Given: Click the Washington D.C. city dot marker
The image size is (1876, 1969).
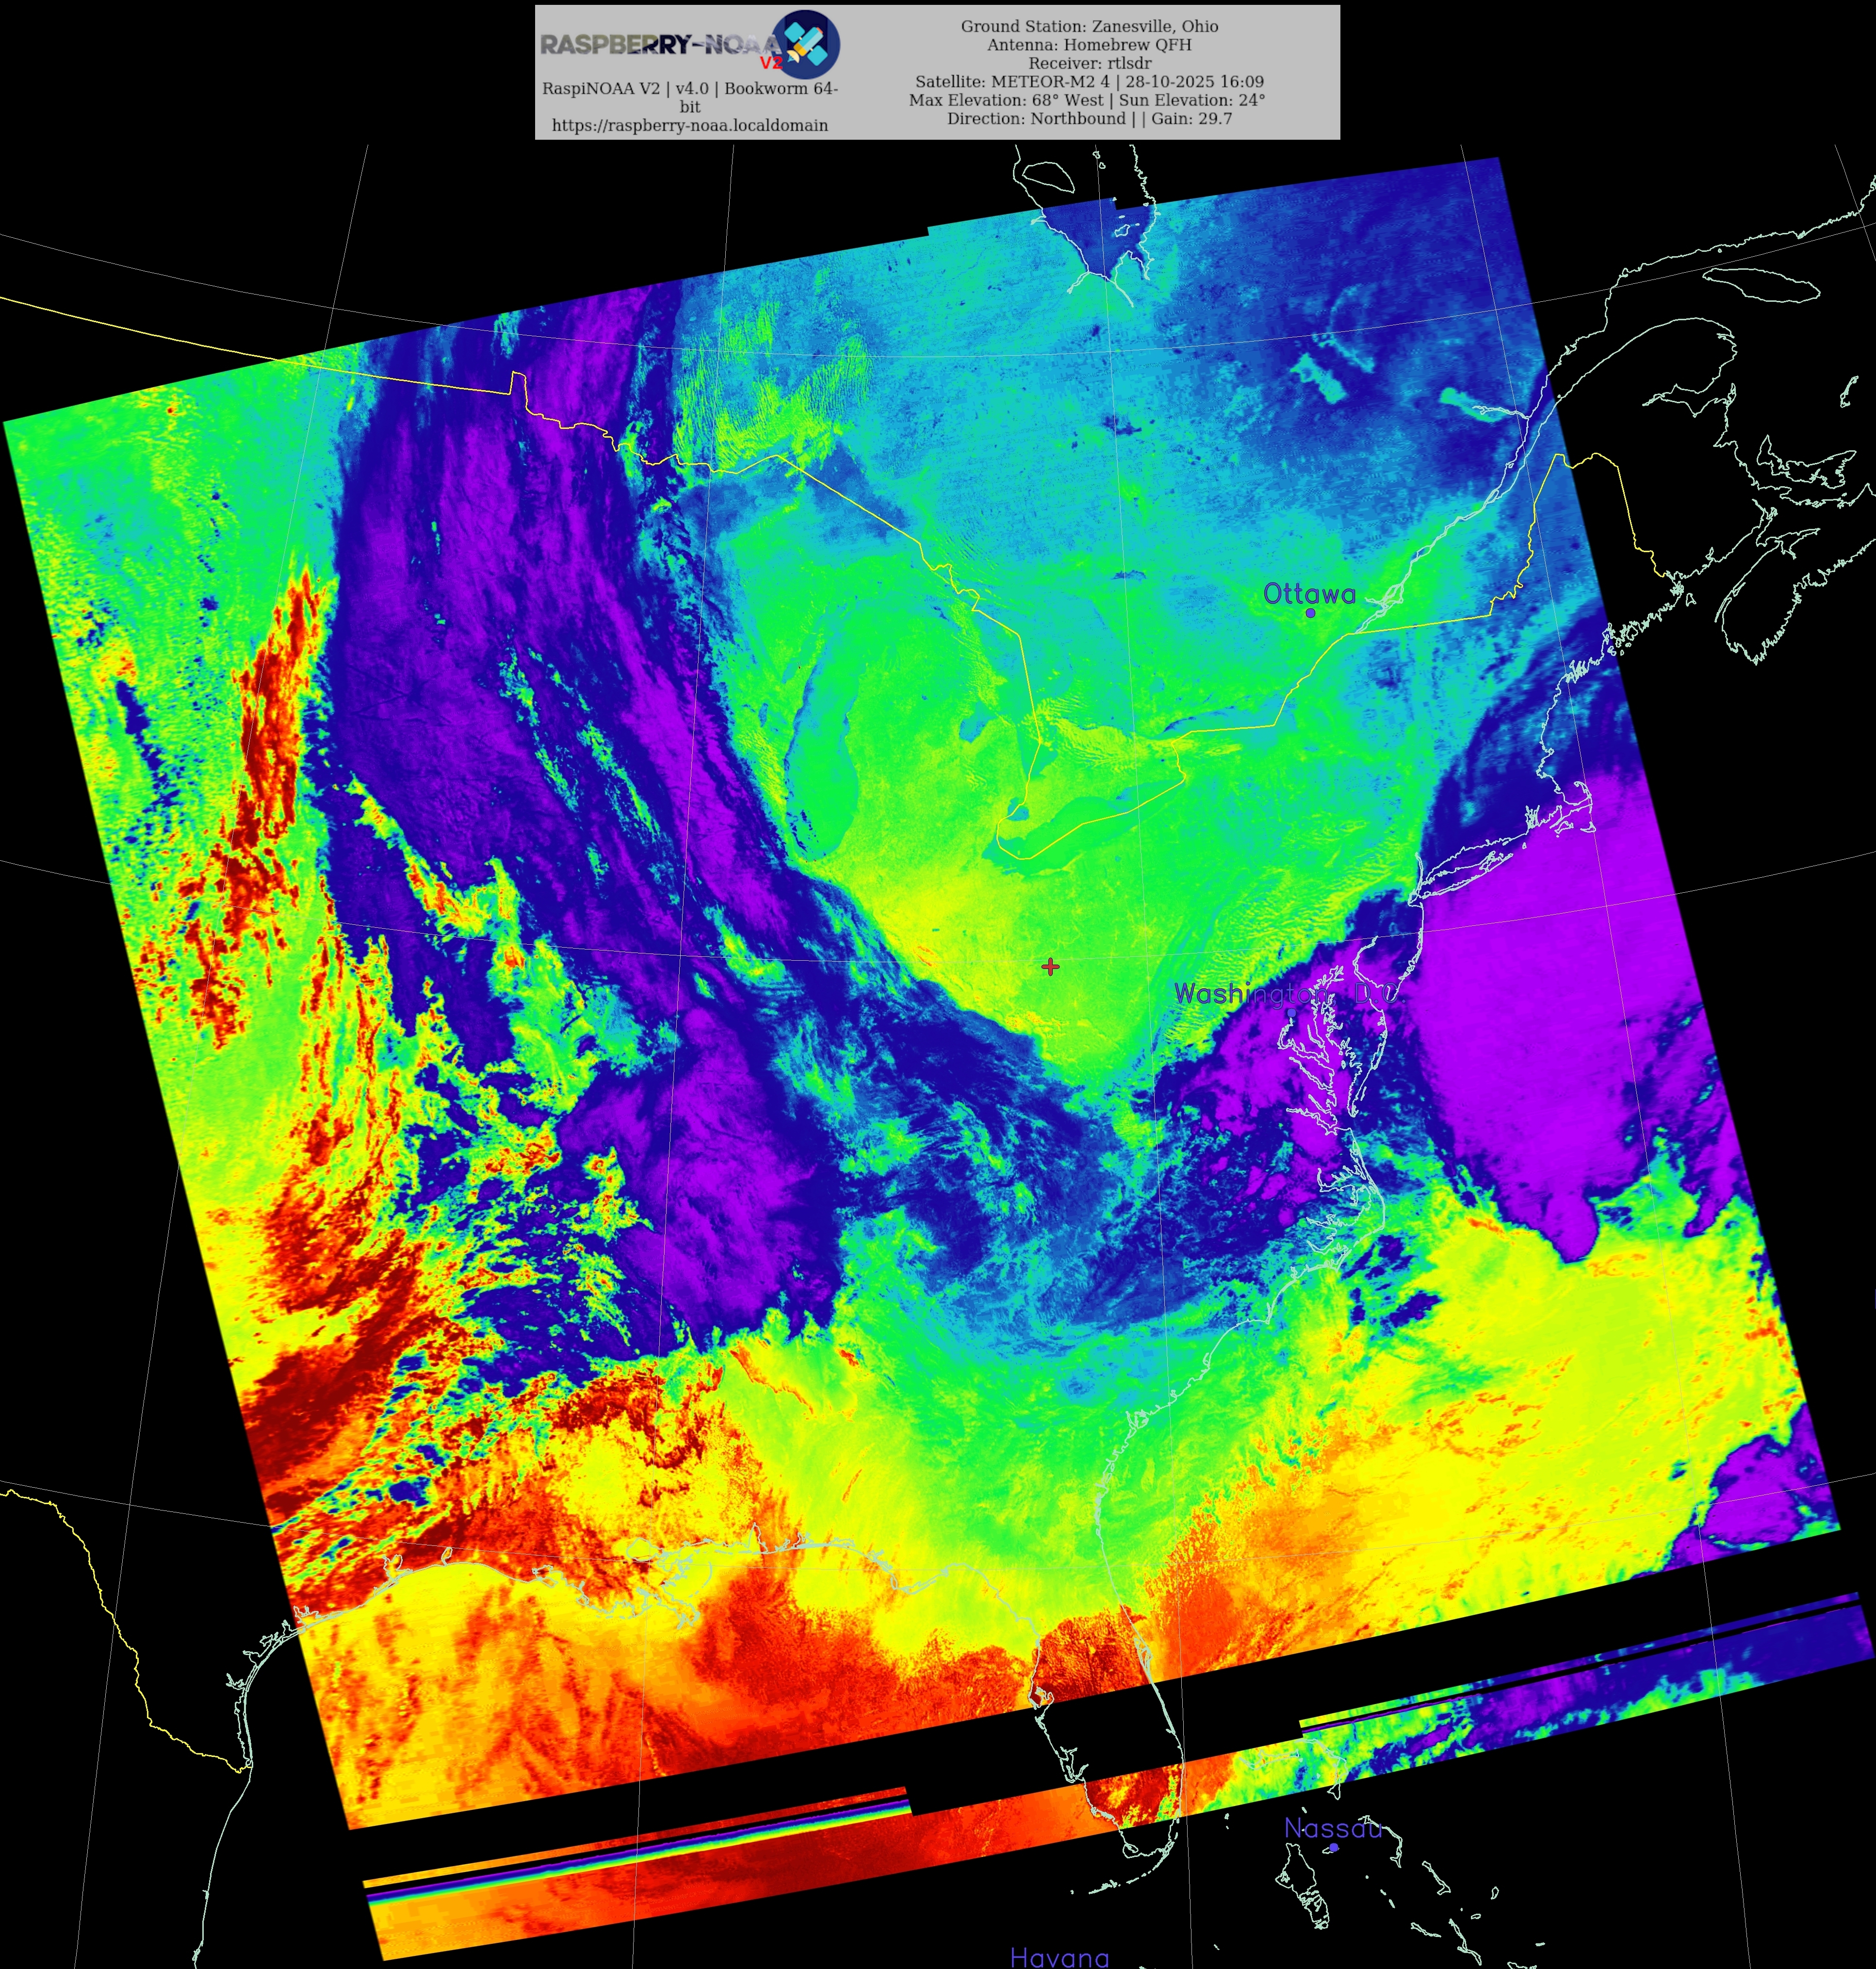Looking at the screenshot, I should 1292,1012.
